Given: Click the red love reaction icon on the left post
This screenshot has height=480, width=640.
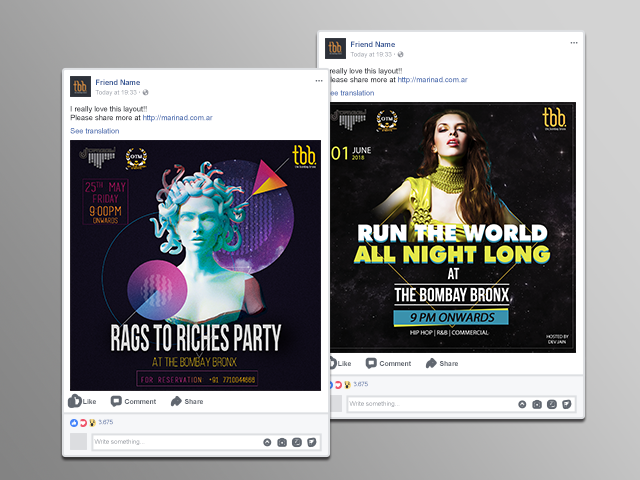Looking at the screenshot, I should pos(83,423).
